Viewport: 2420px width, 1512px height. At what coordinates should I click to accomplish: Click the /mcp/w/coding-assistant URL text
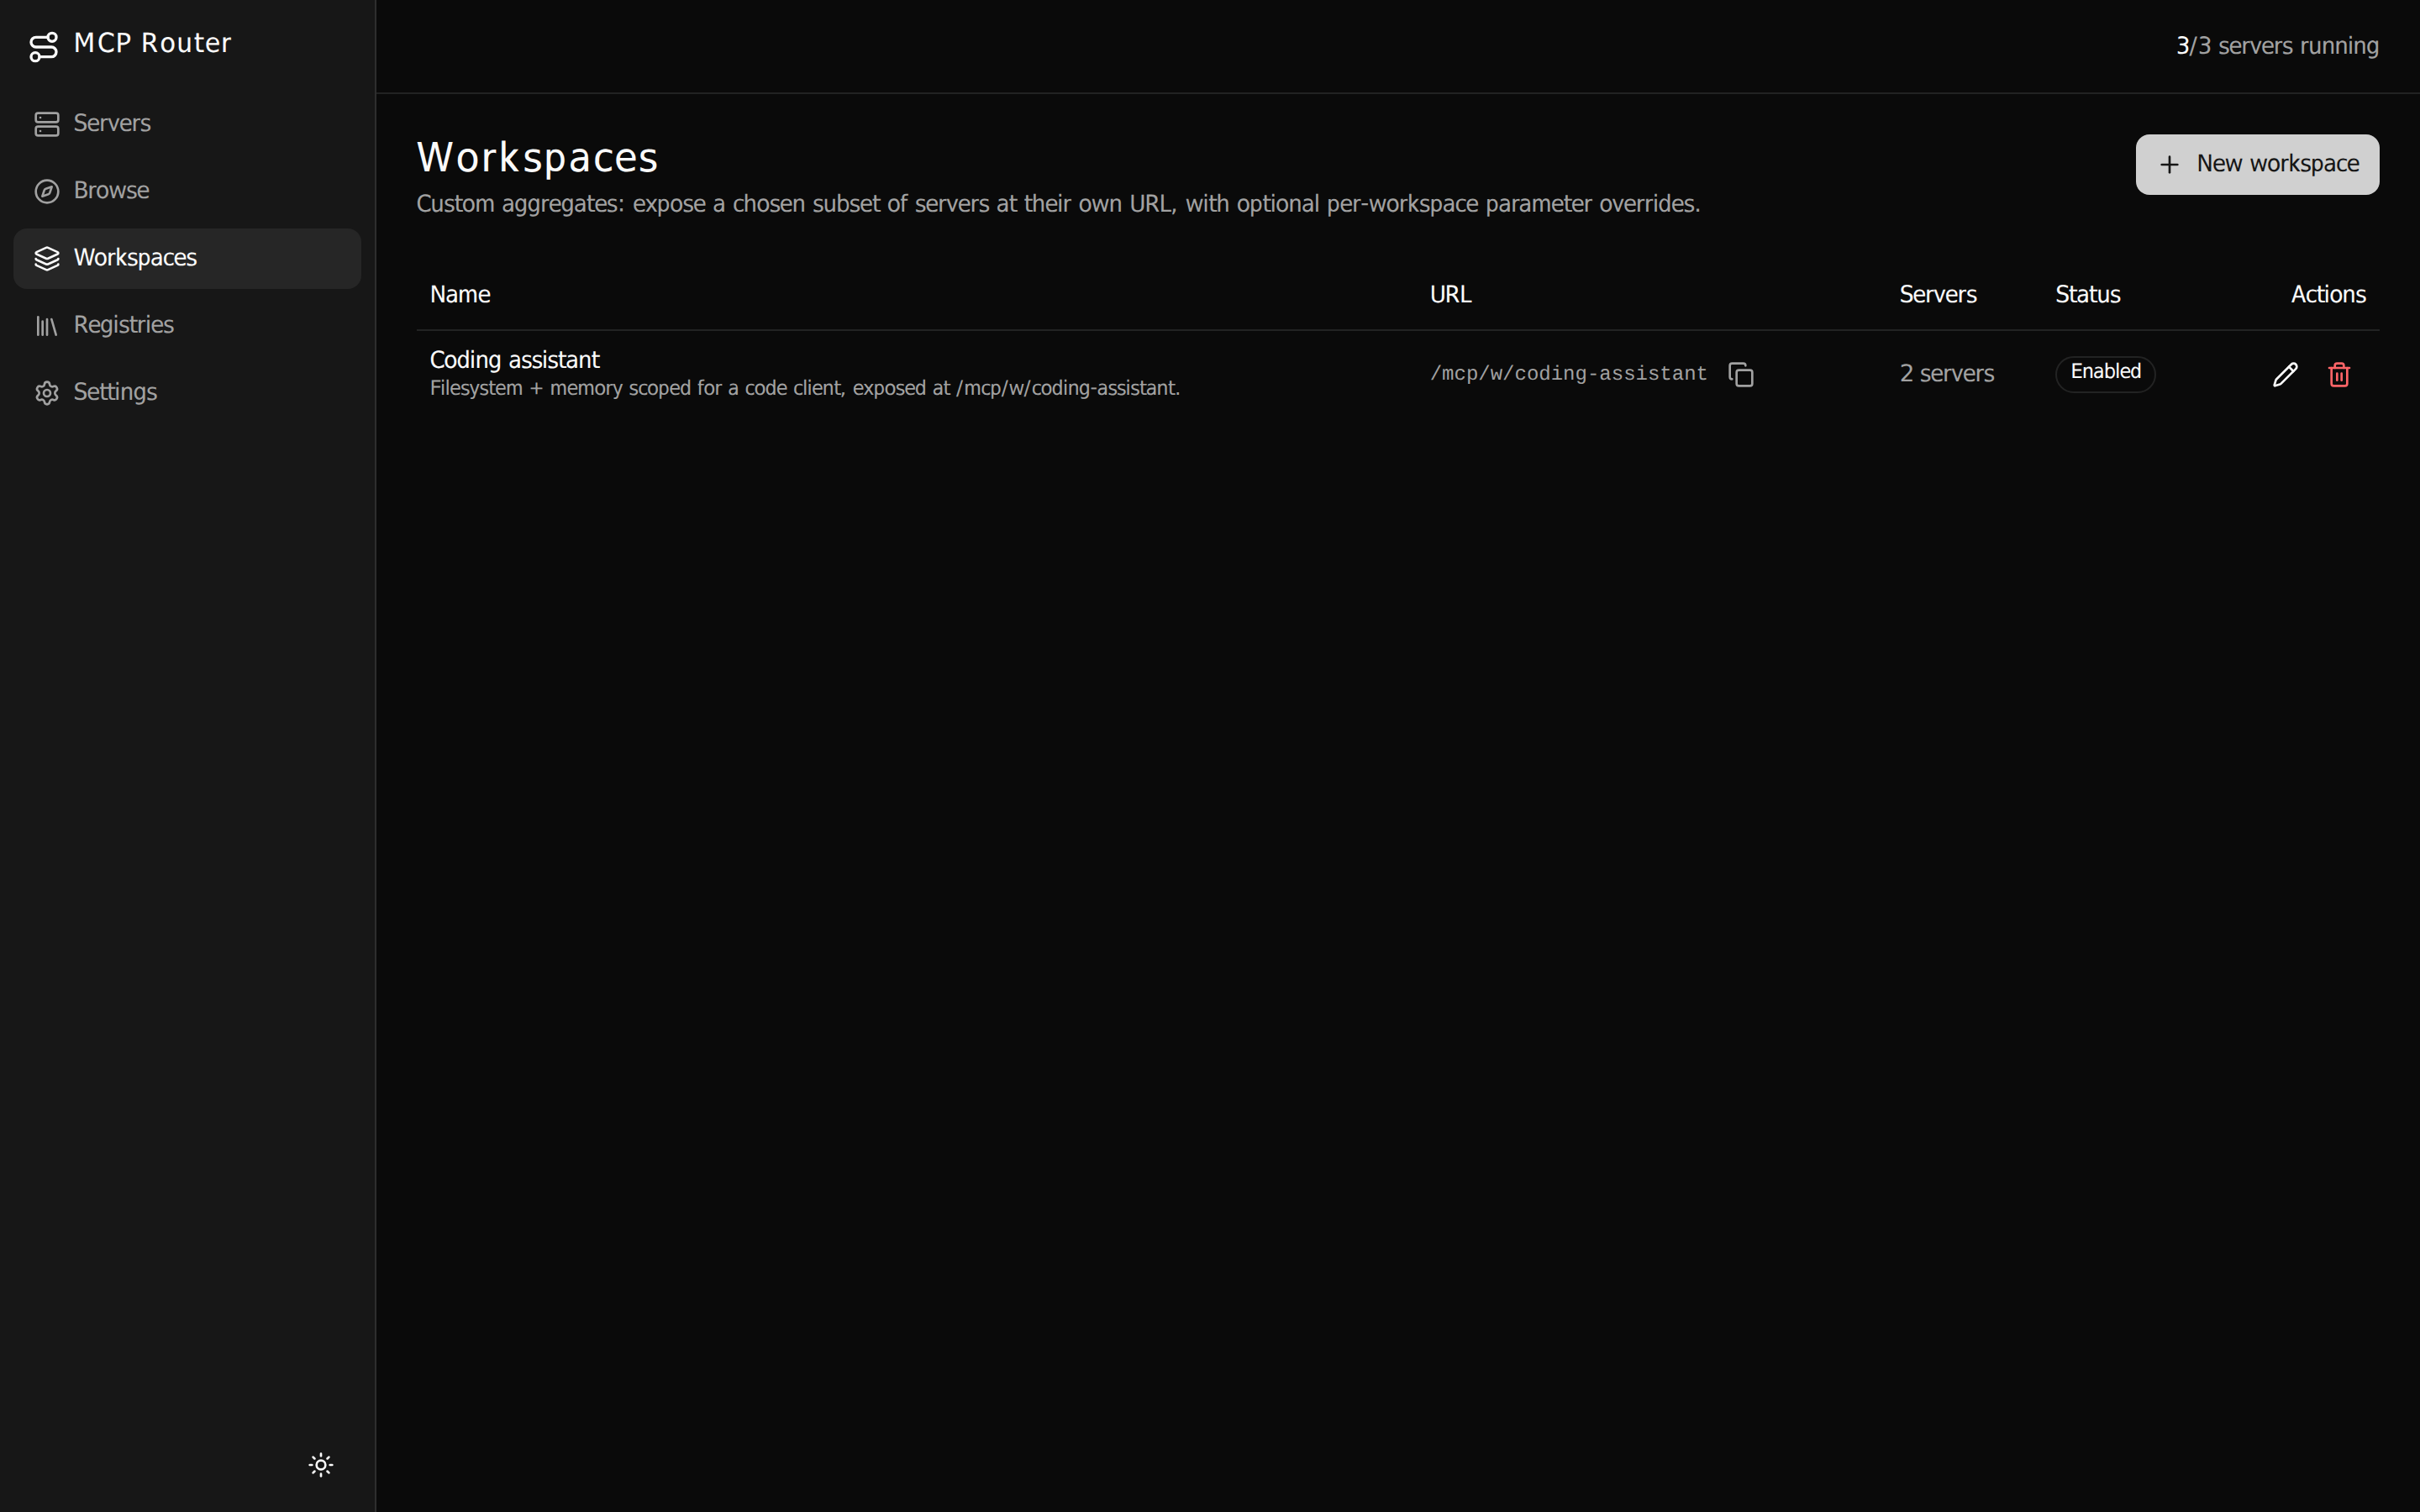(1568, 374)
